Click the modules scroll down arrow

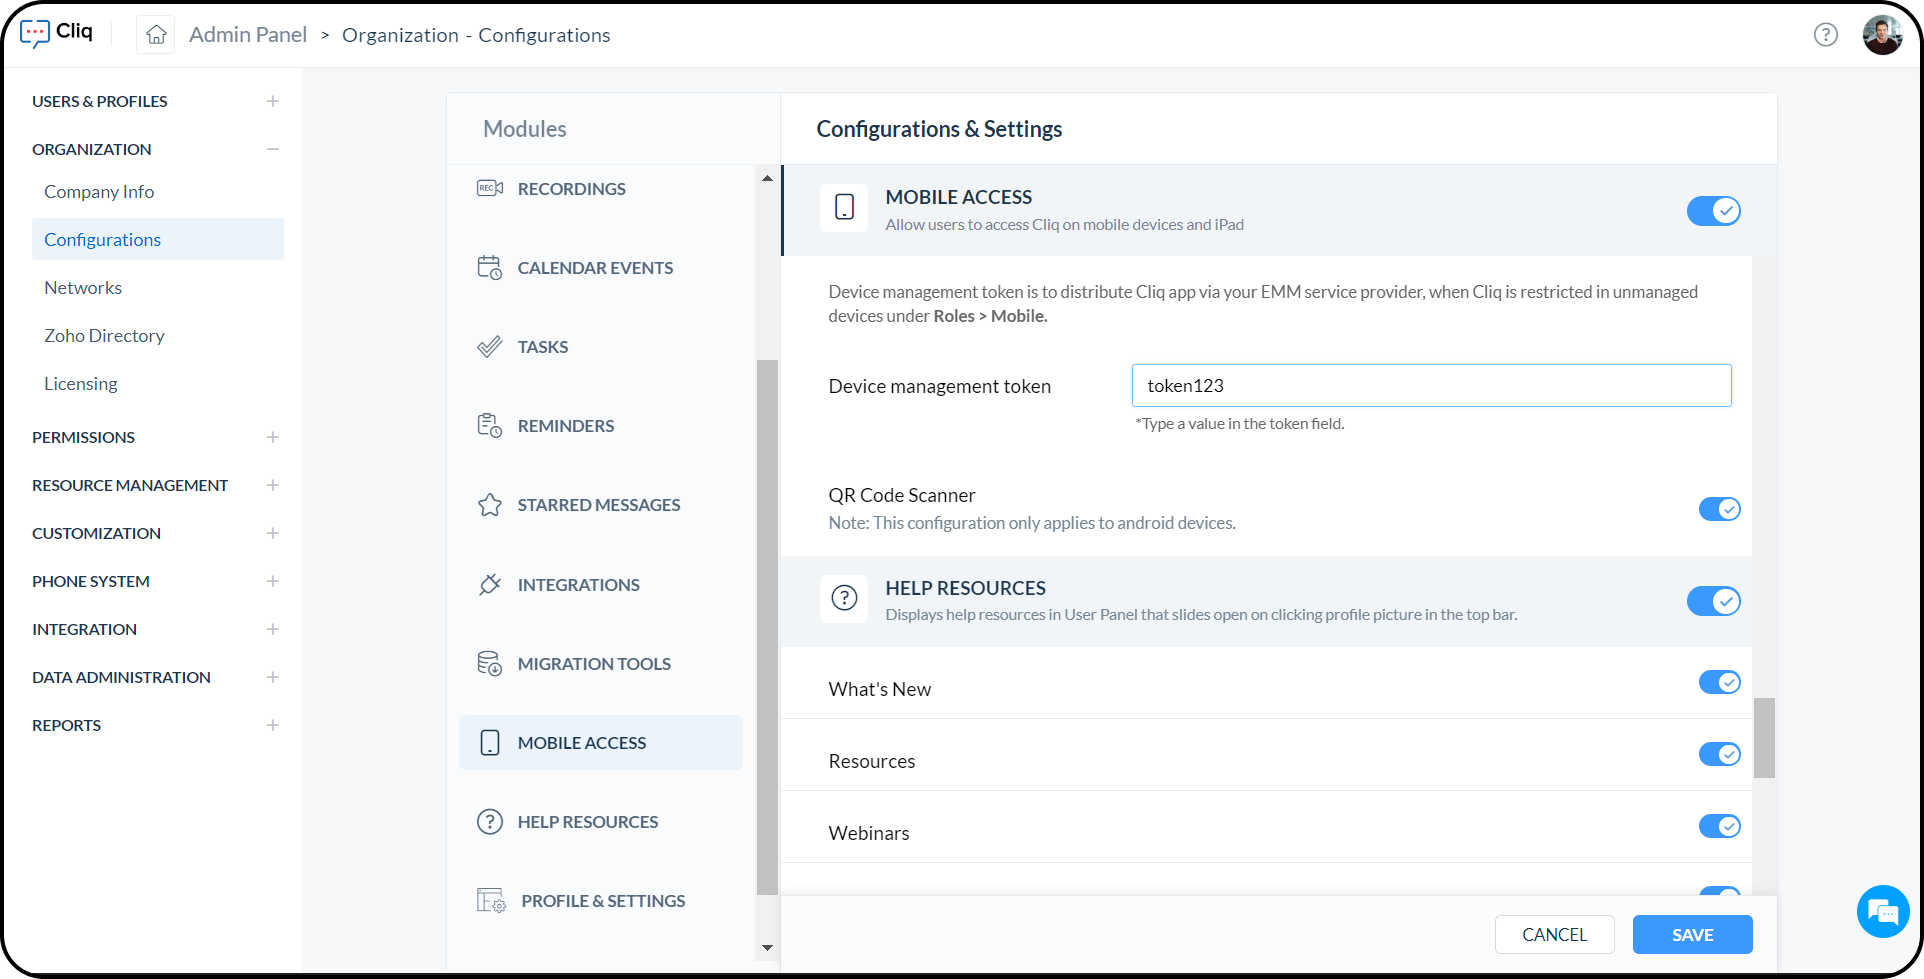click(767, 947)
